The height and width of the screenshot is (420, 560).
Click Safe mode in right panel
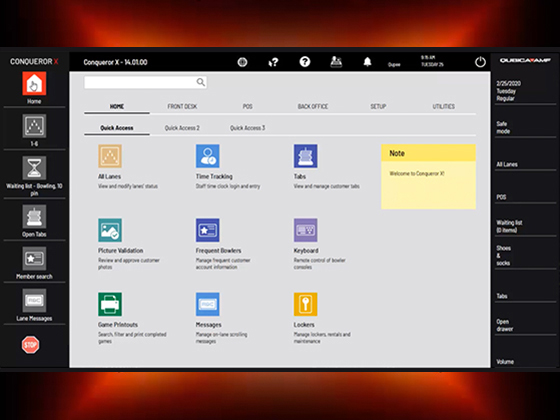click(503, 128)
